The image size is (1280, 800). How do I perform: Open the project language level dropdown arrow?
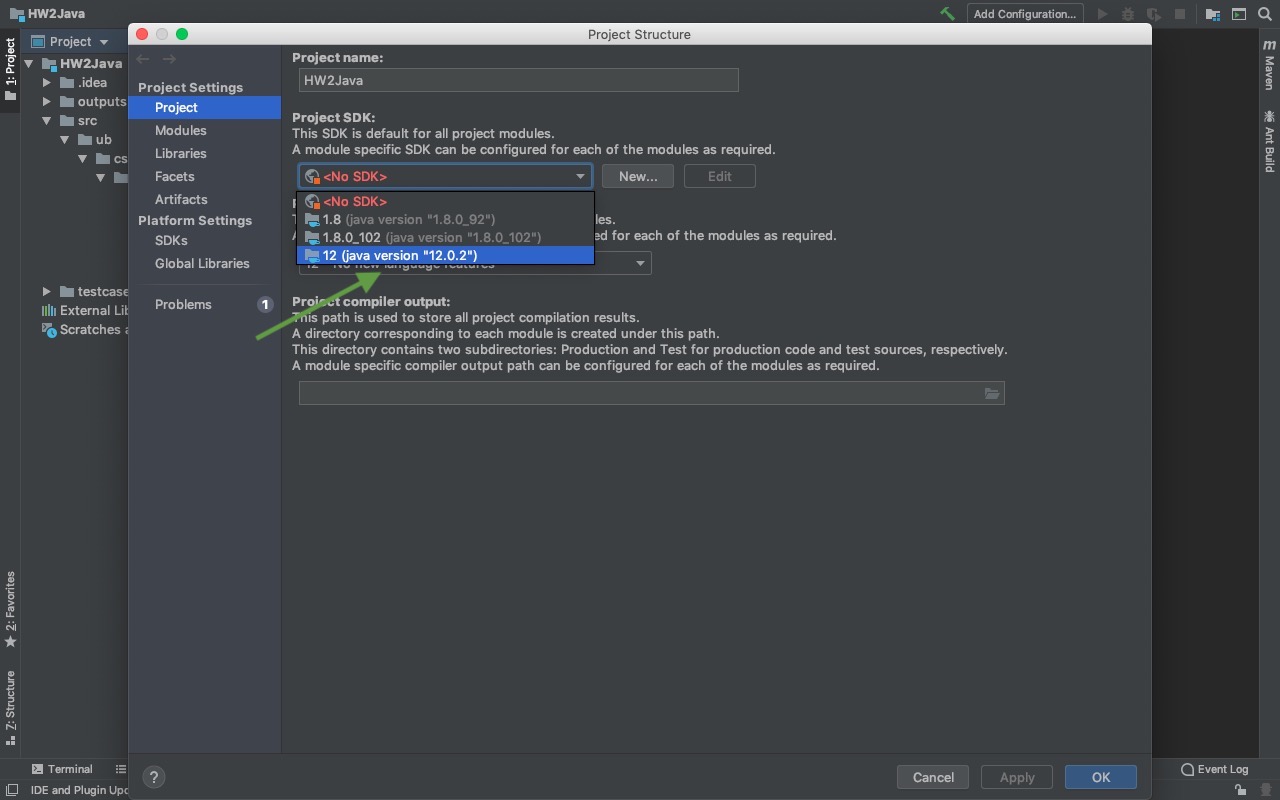point(641,263)
